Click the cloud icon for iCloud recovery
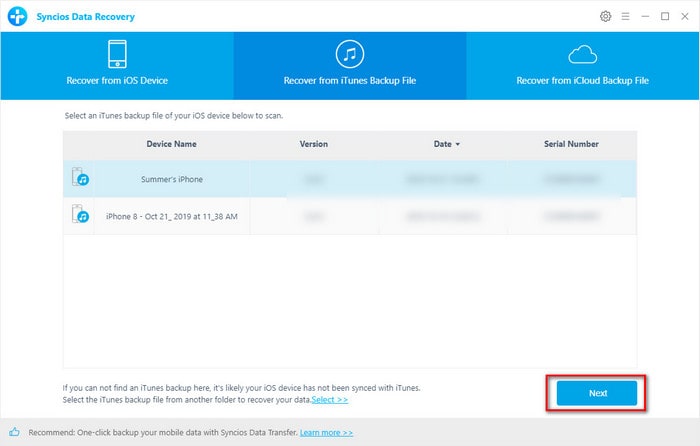 point(583,55)
